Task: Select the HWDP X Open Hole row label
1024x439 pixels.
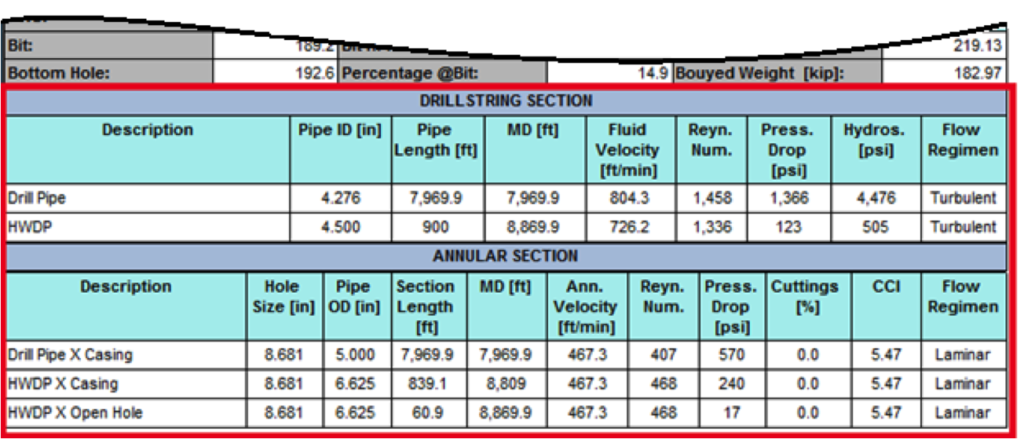Action: 75,412
